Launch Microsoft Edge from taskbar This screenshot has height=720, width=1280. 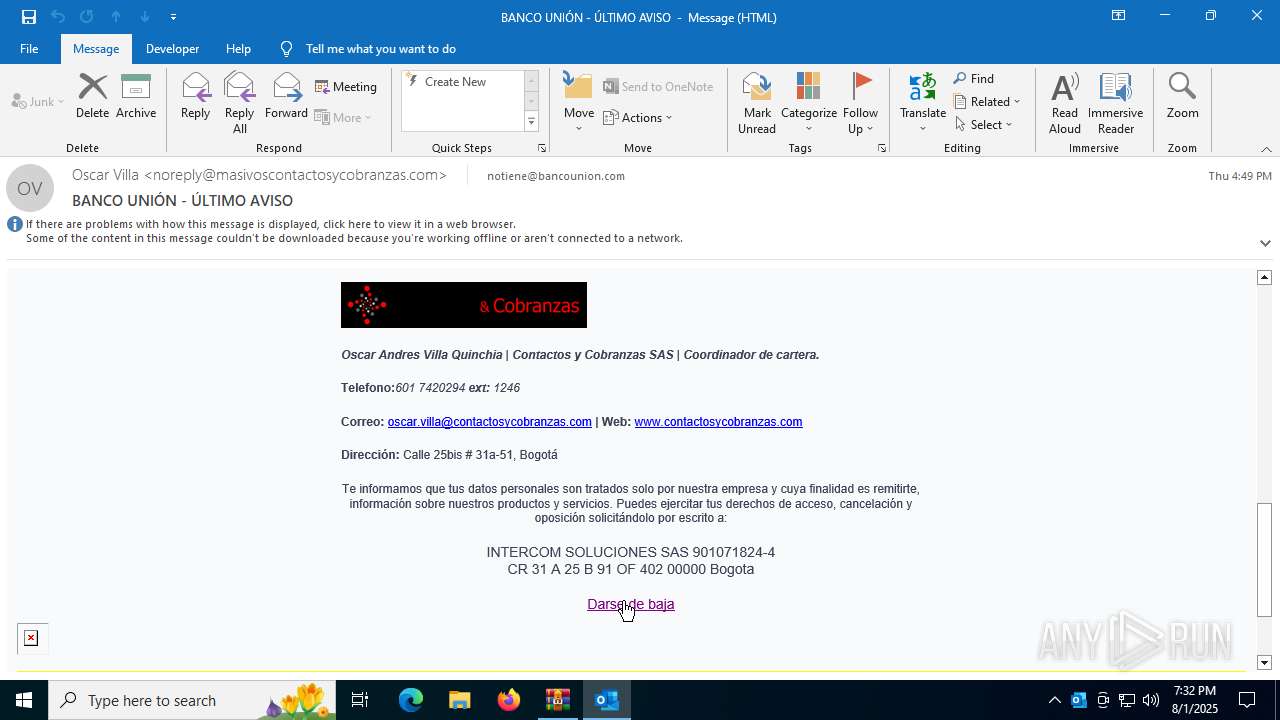[x=411, y=700]
